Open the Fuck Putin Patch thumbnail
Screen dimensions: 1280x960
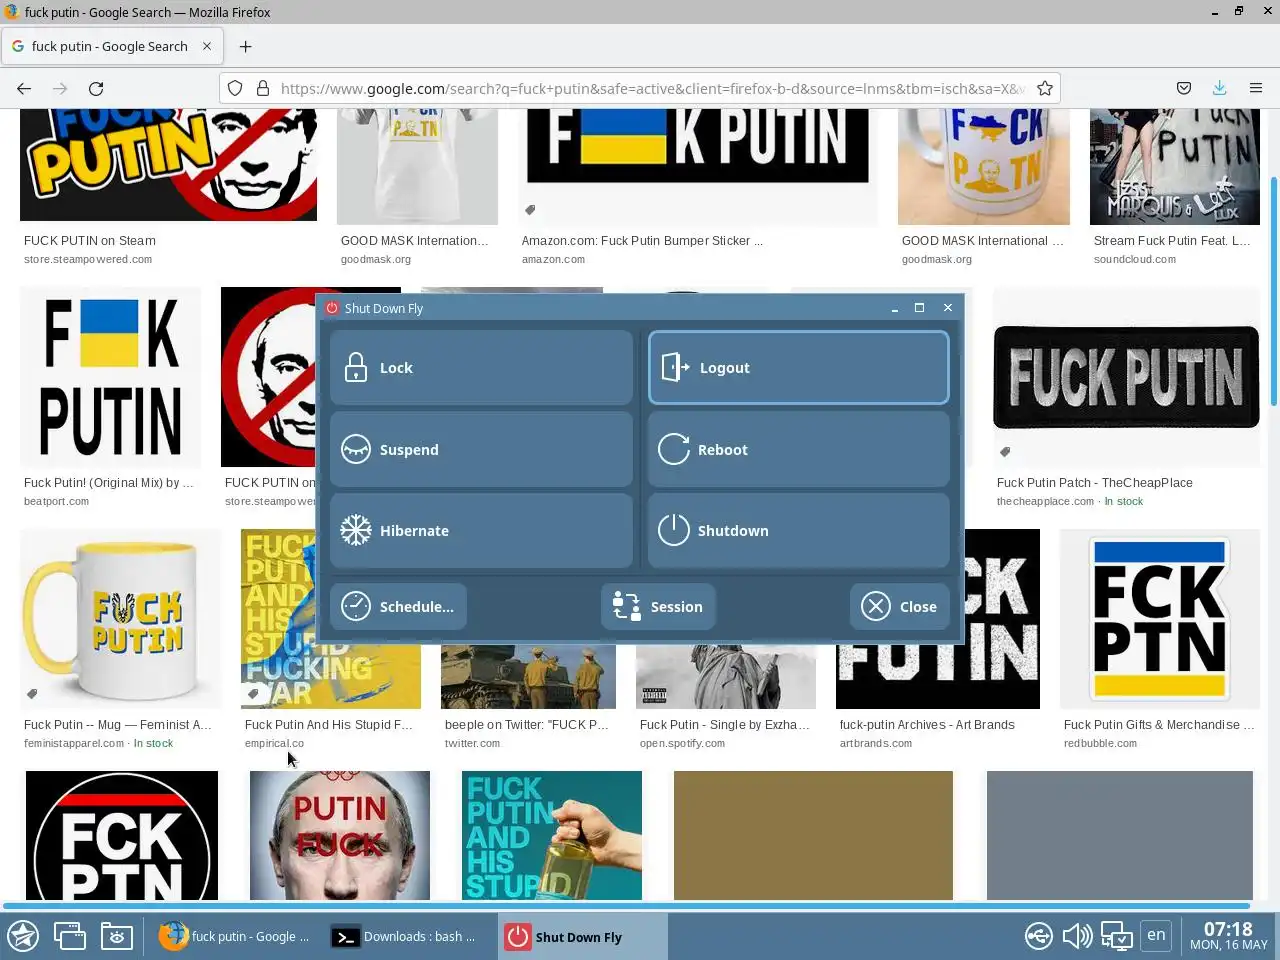pos(1126,378)
